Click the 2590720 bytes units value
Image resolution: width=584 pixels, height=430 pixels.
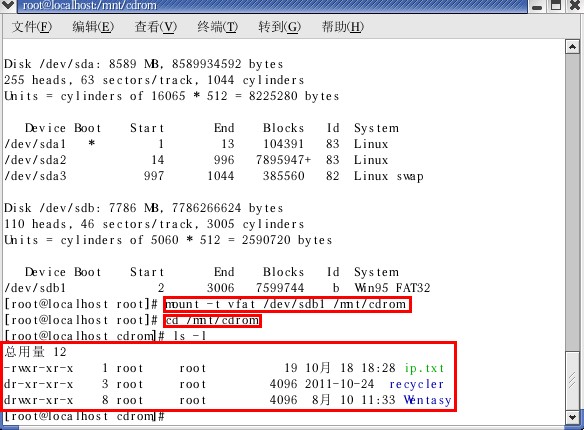coord(287,240)
